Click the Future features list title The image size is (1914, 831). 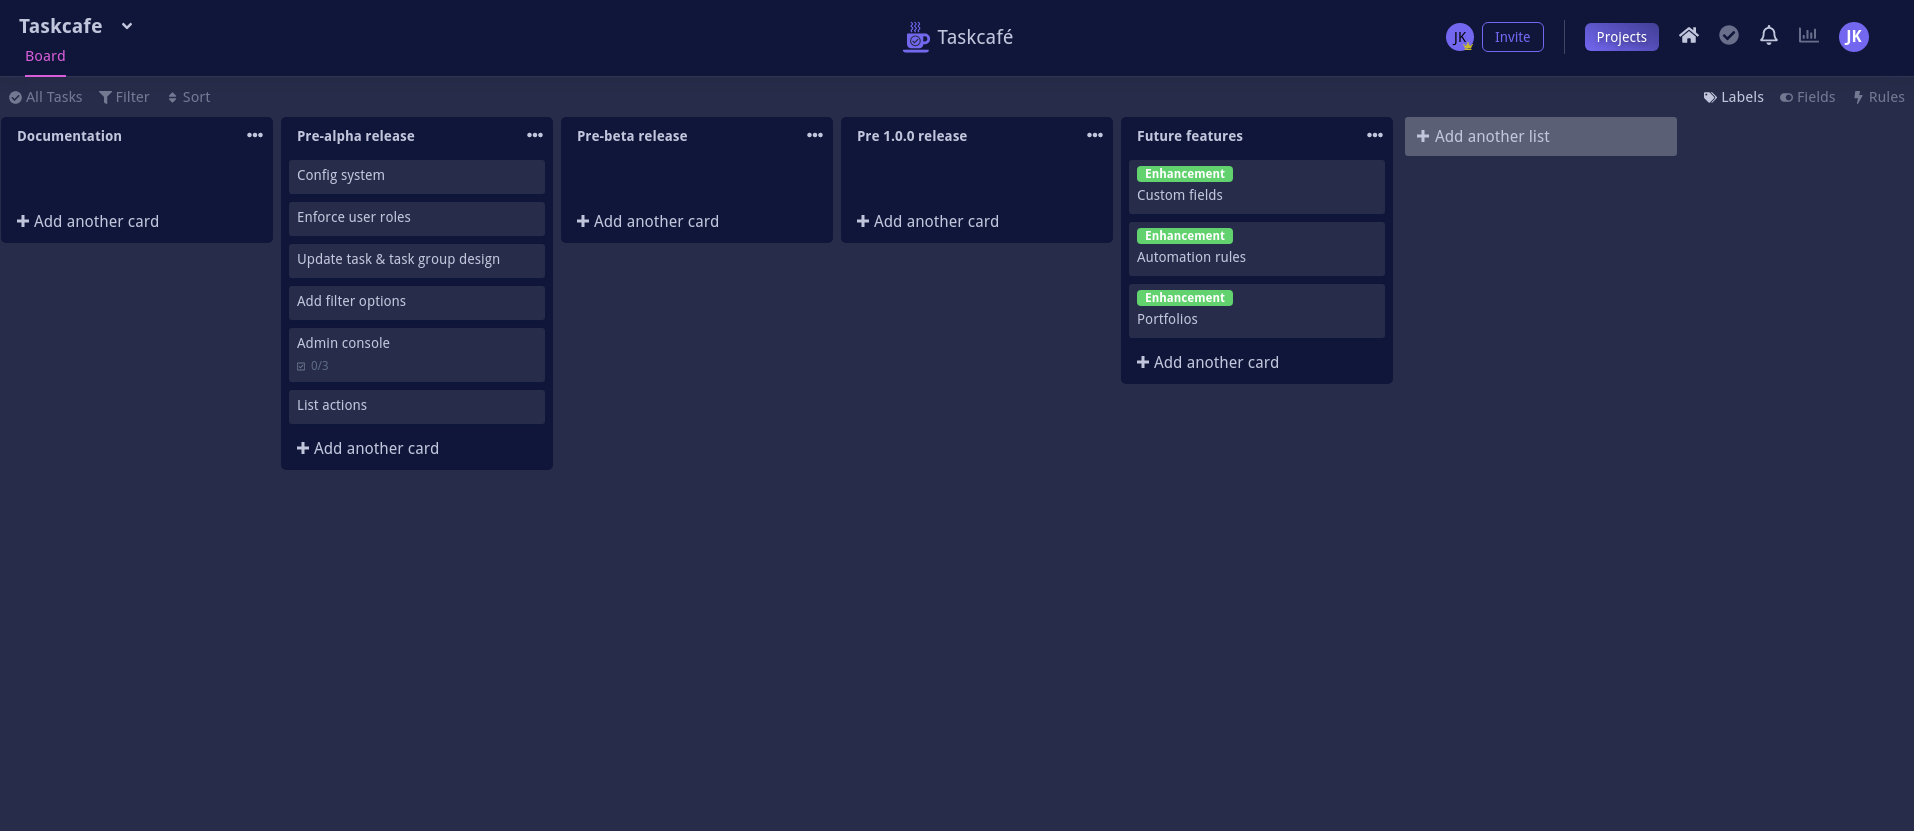click(1190, 136)
